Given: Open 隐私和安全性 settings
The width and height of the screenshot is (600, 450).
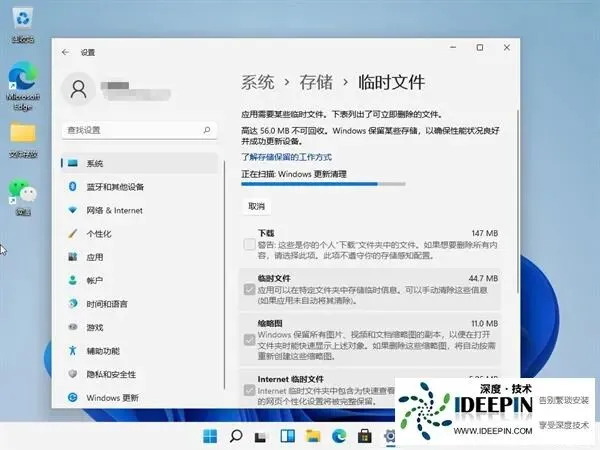Looking at the screenshot, I should (x=140, y=374).
